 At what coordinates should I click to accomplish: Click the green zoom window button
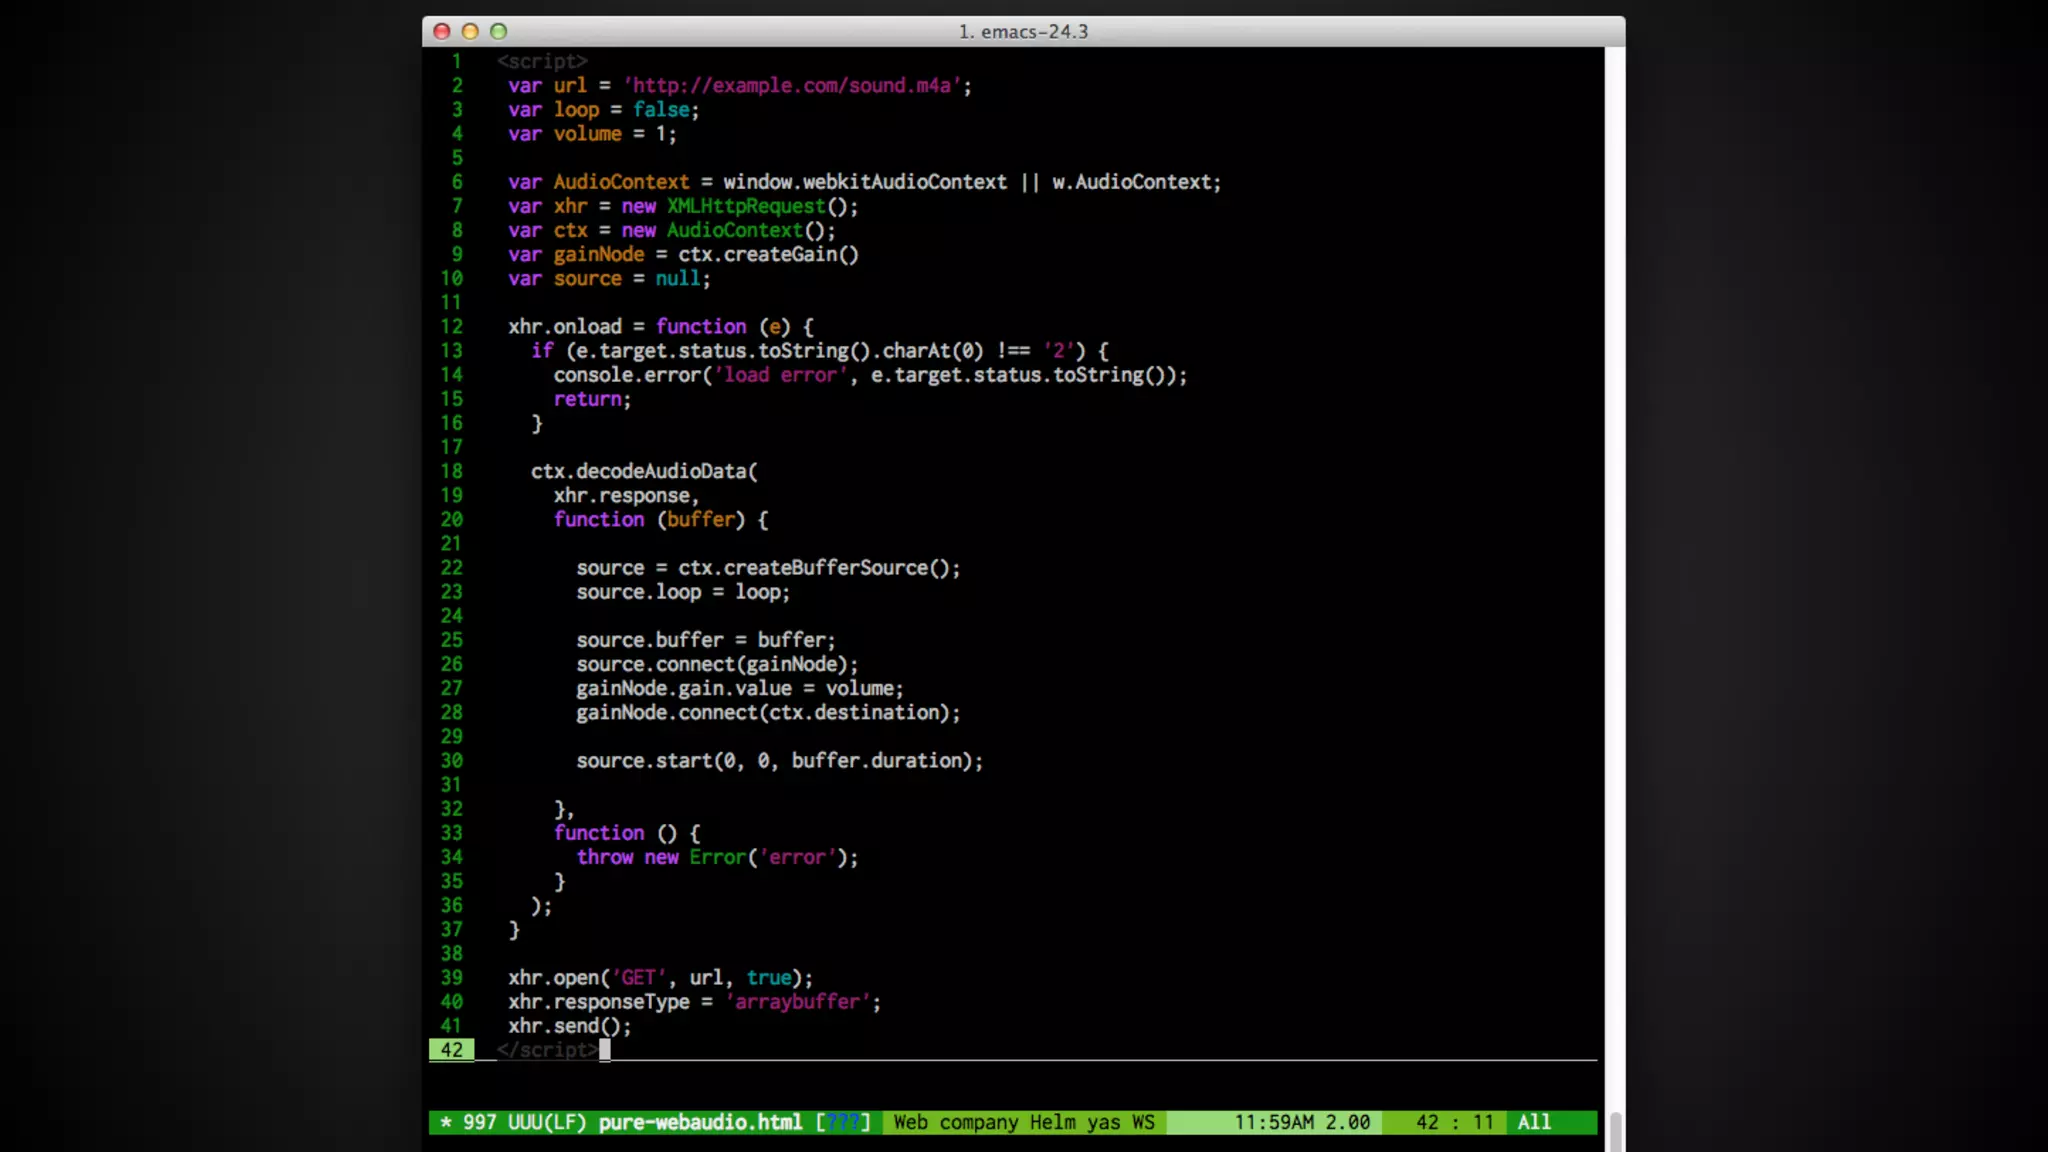click(499, 32)
